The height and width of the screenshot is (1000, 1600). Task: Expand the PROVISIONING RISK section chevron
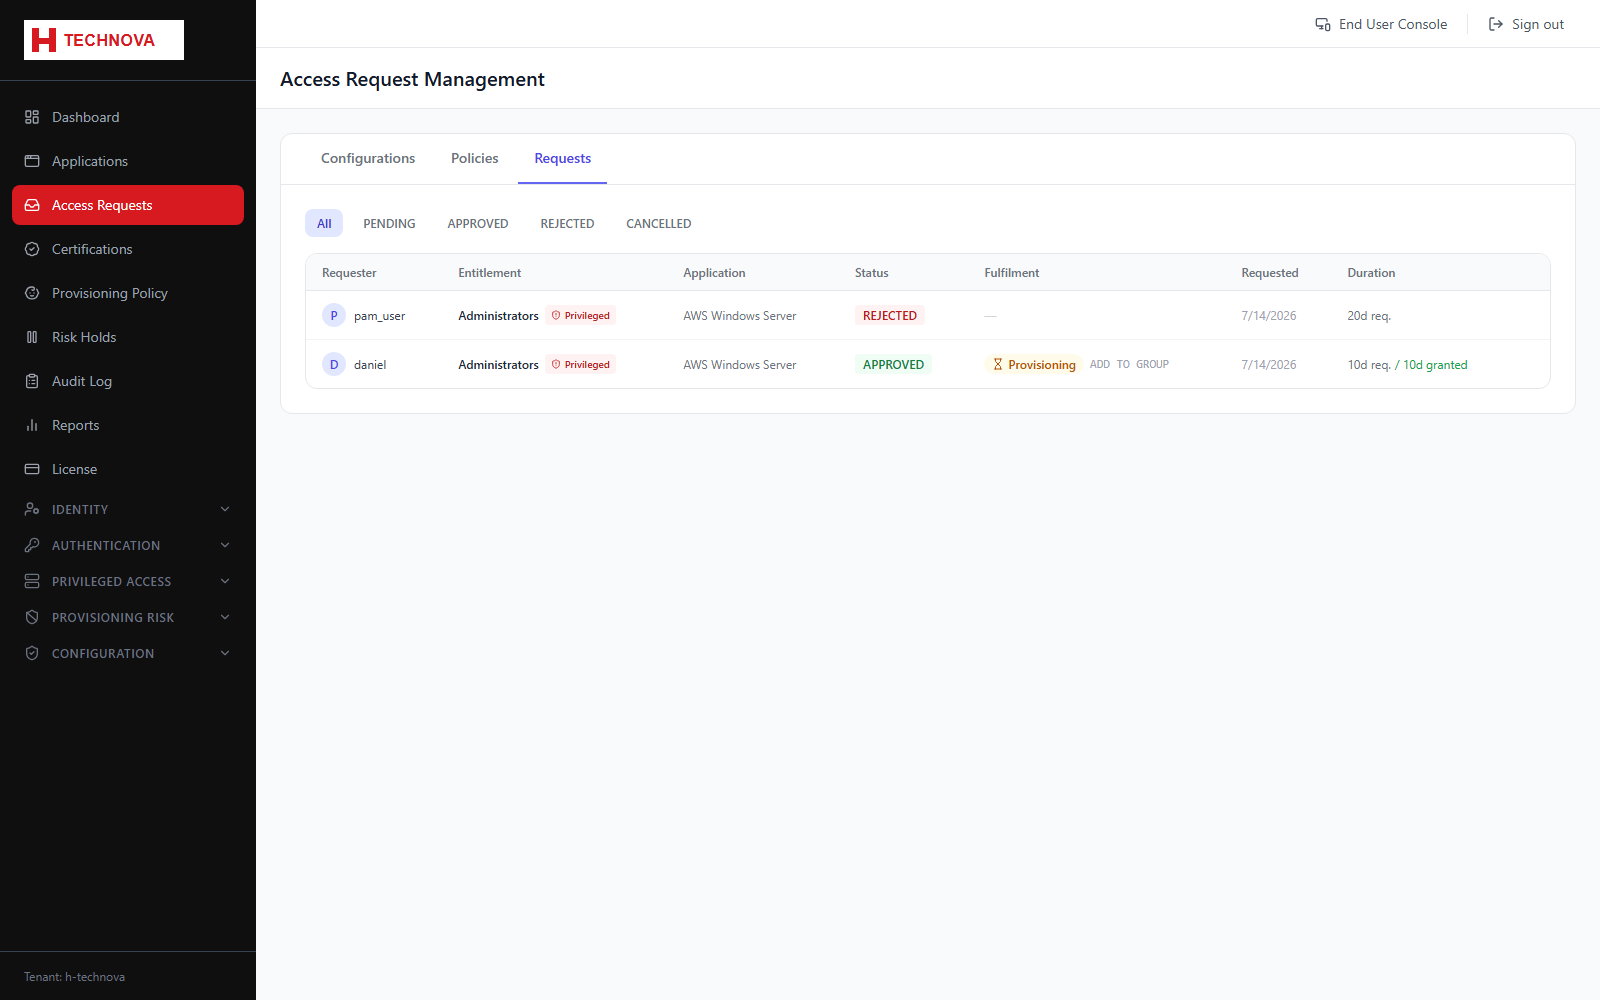click(x=225, y=617)
